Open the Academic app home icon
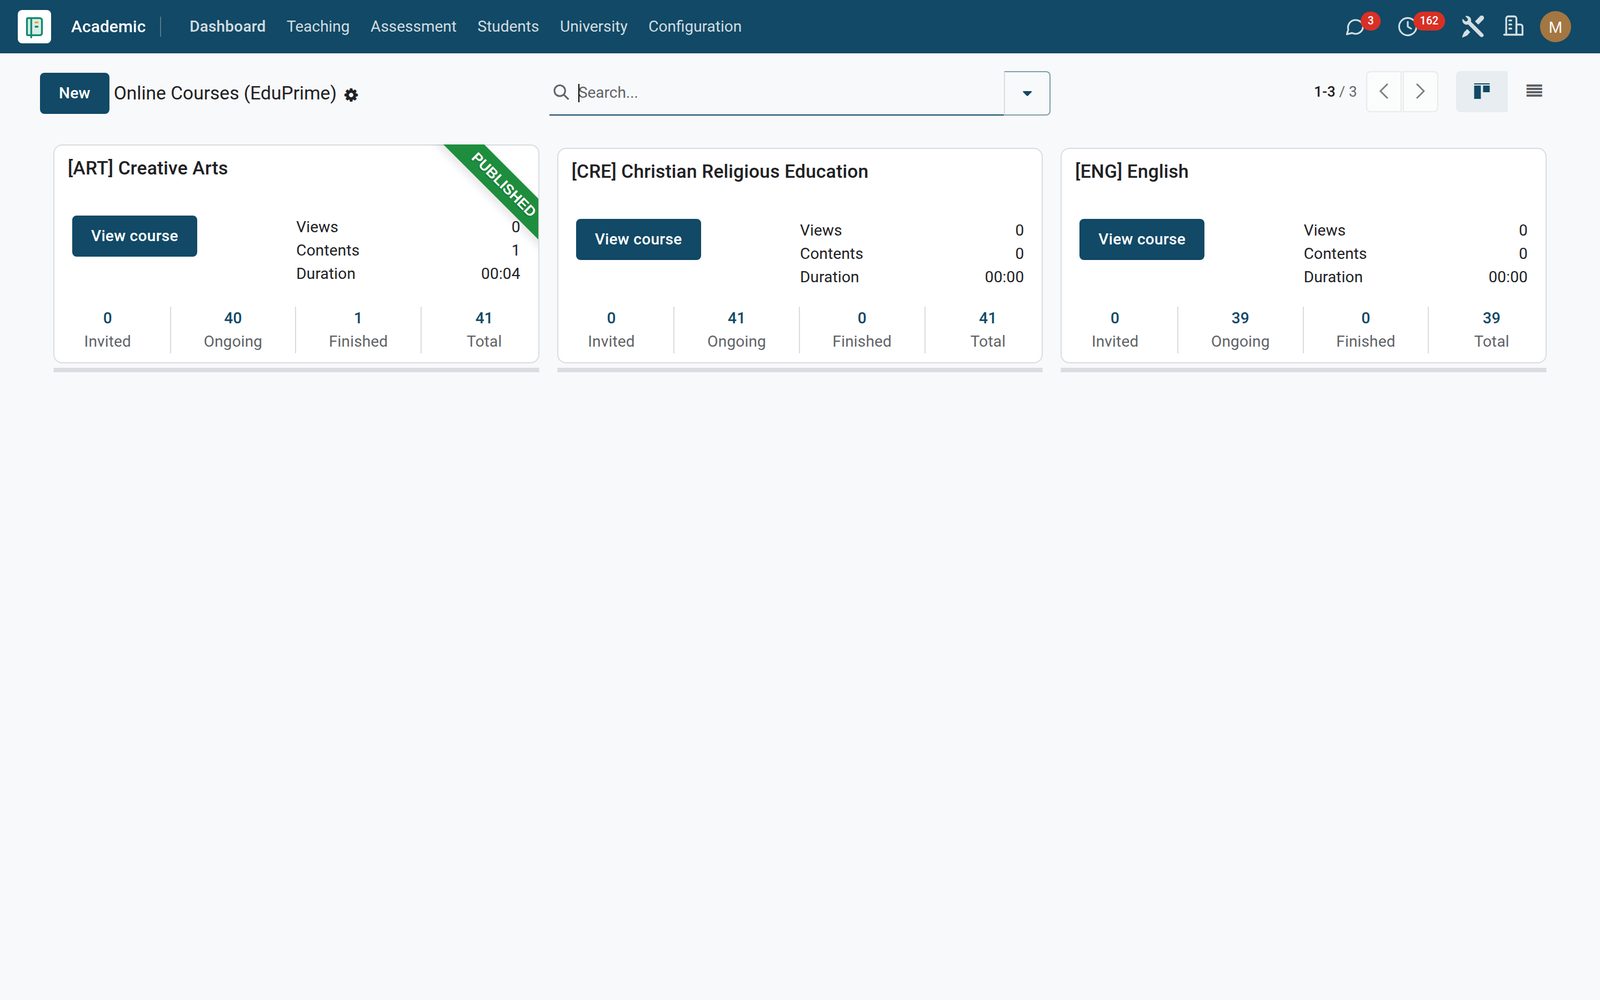1600x1000 pixels. 34,26
